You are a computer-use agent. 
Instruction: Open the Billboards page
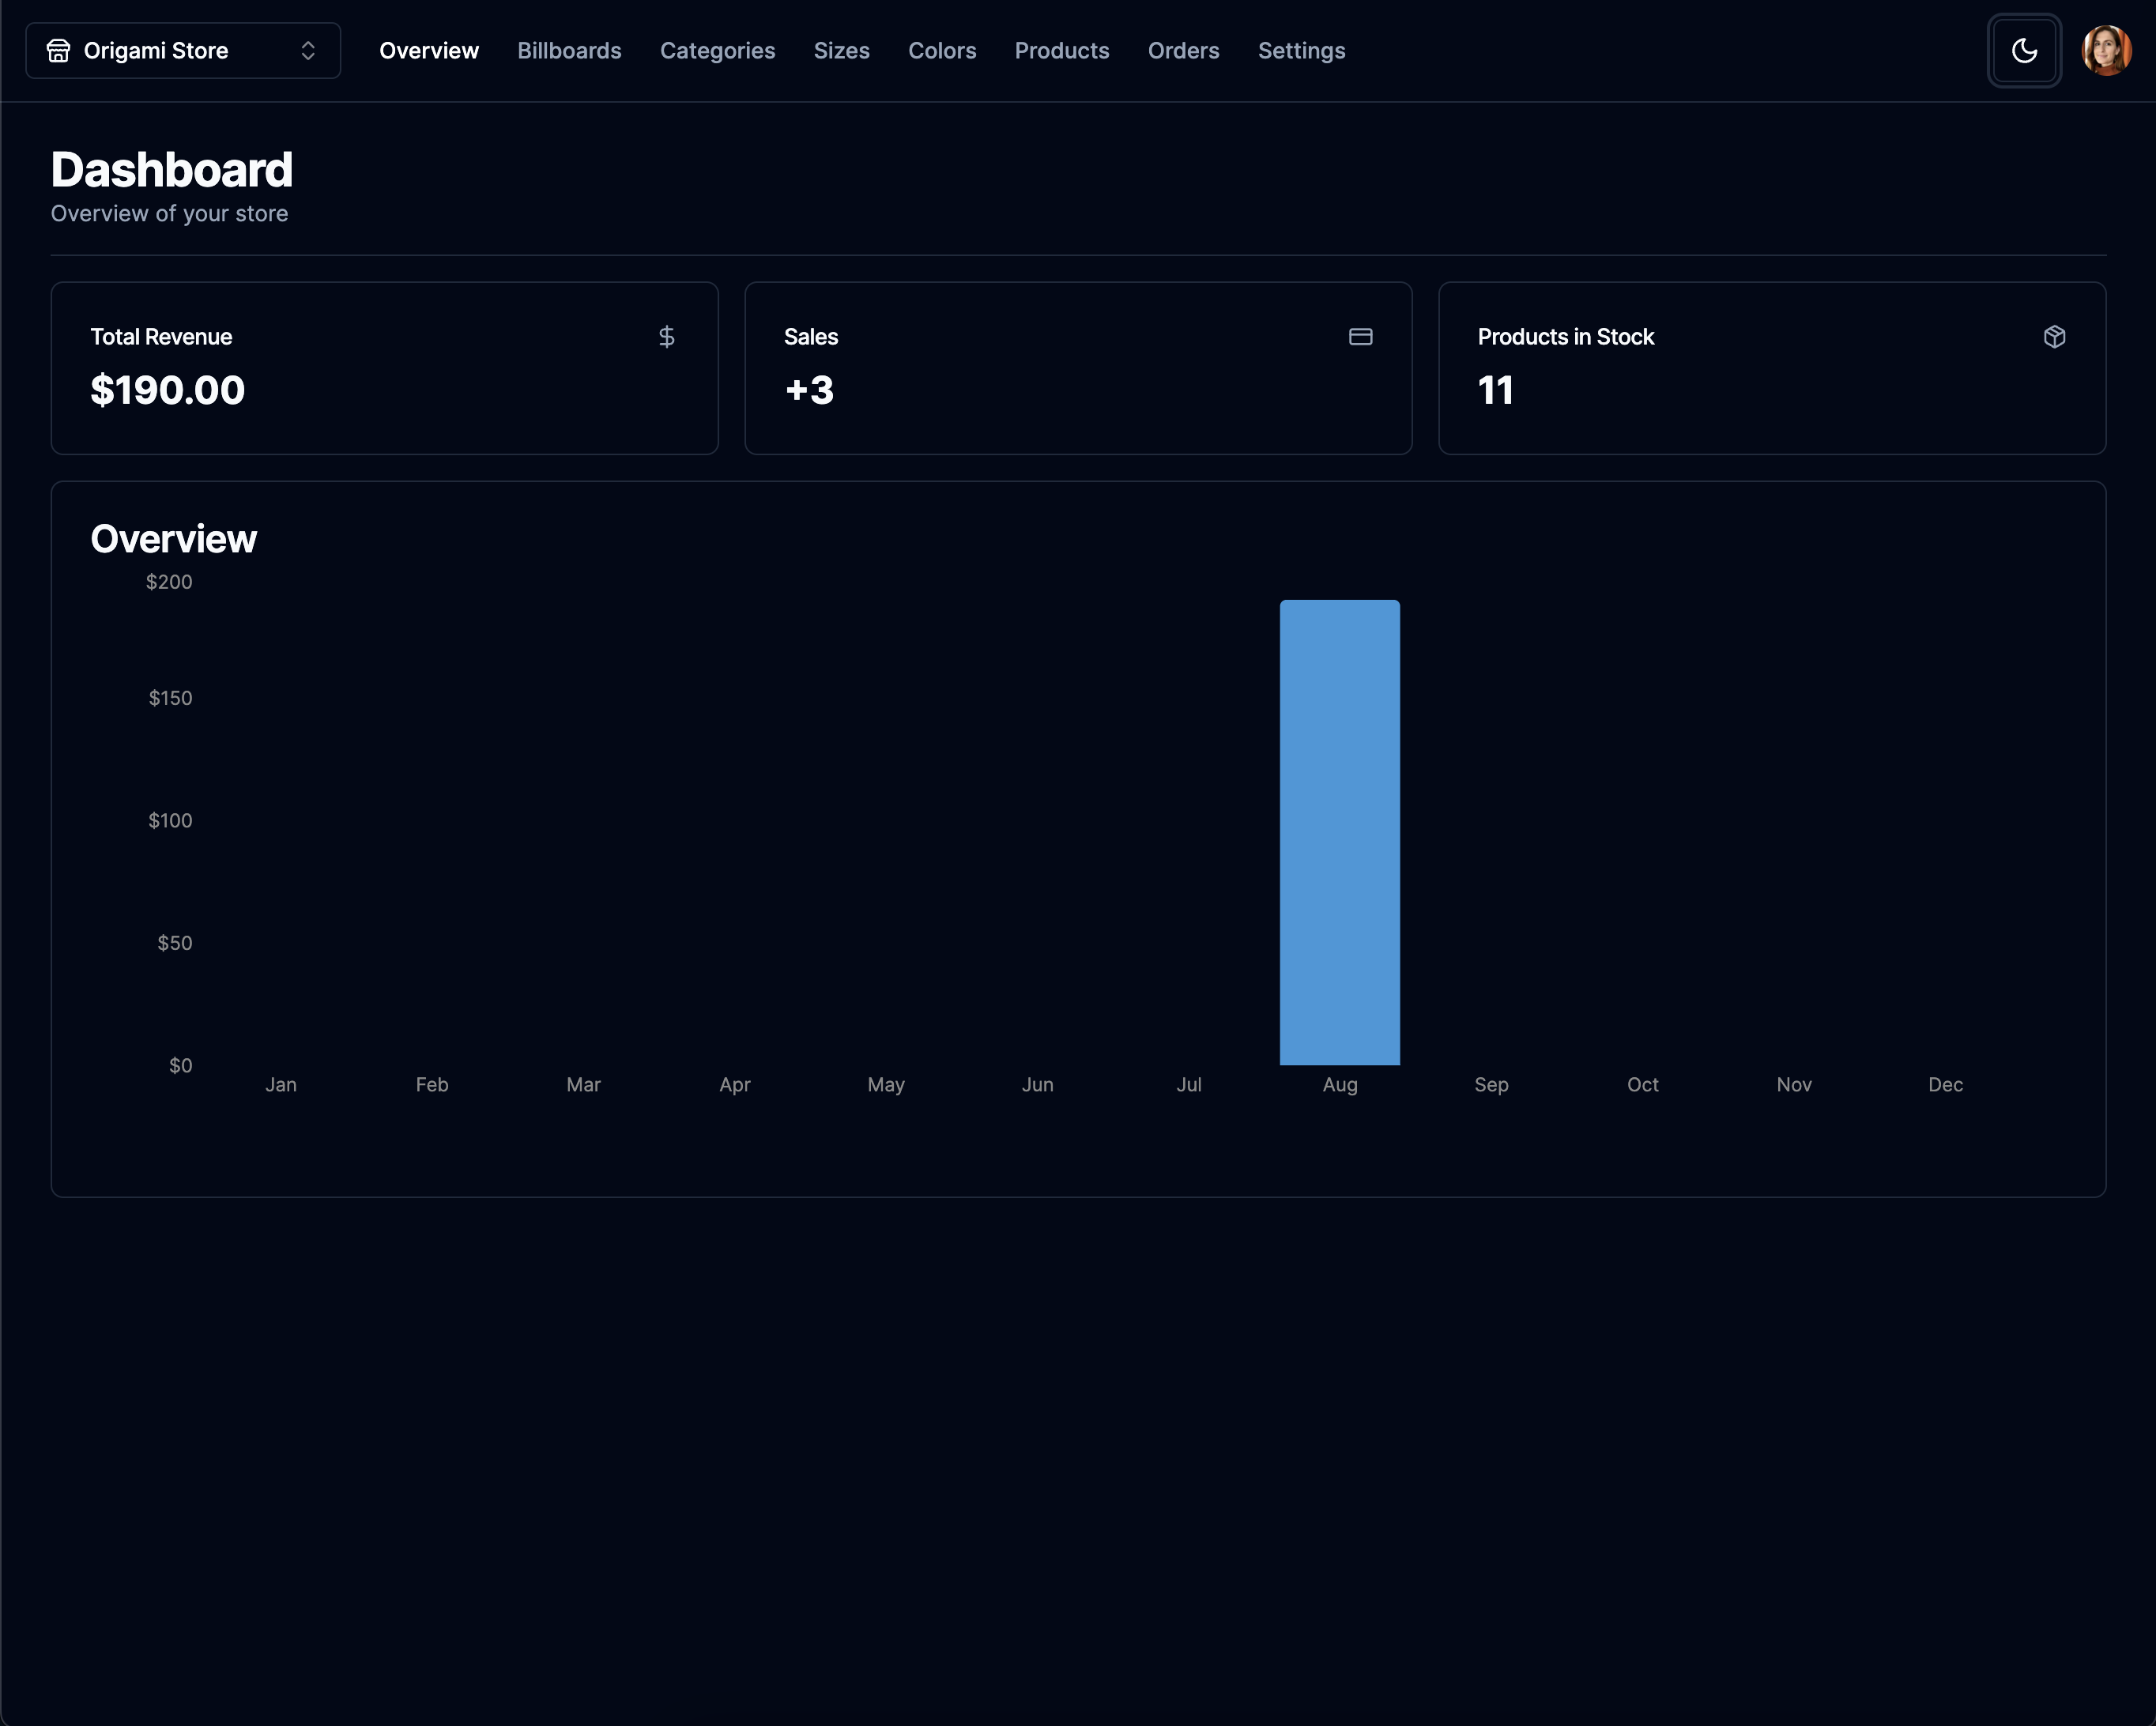(569, 51)
